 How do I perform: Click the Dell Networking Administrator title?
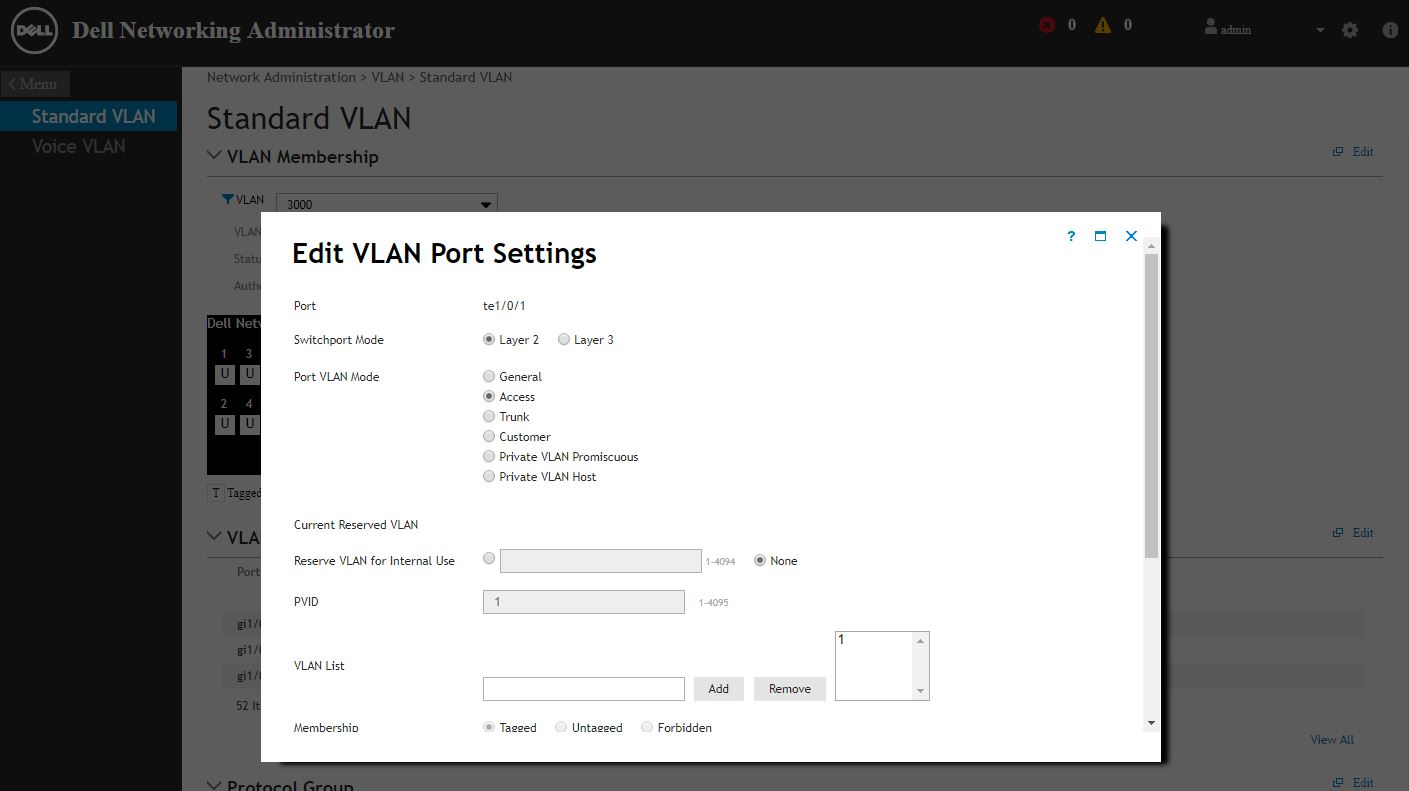[x=233, y=30]
